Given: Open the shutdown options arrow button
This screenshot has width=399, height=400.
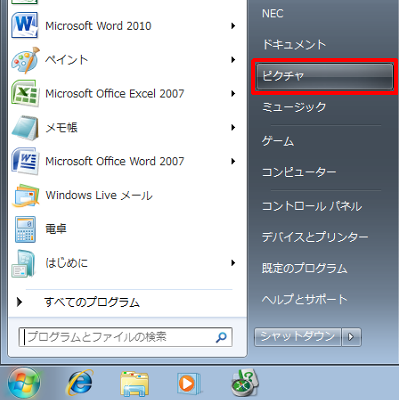Looking at the screenshot, I should (351, 337).
